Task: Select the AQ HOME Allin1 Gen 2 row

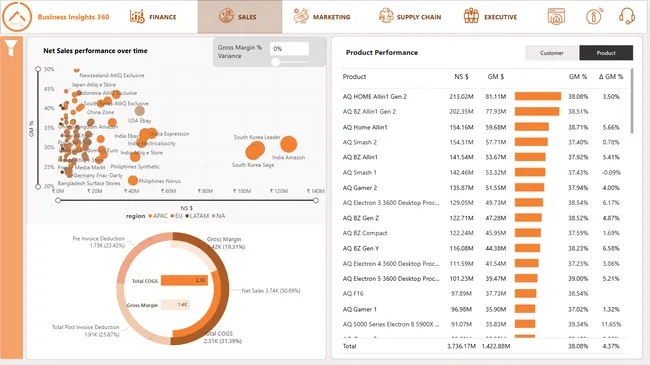Action: (x=484, y=97)
